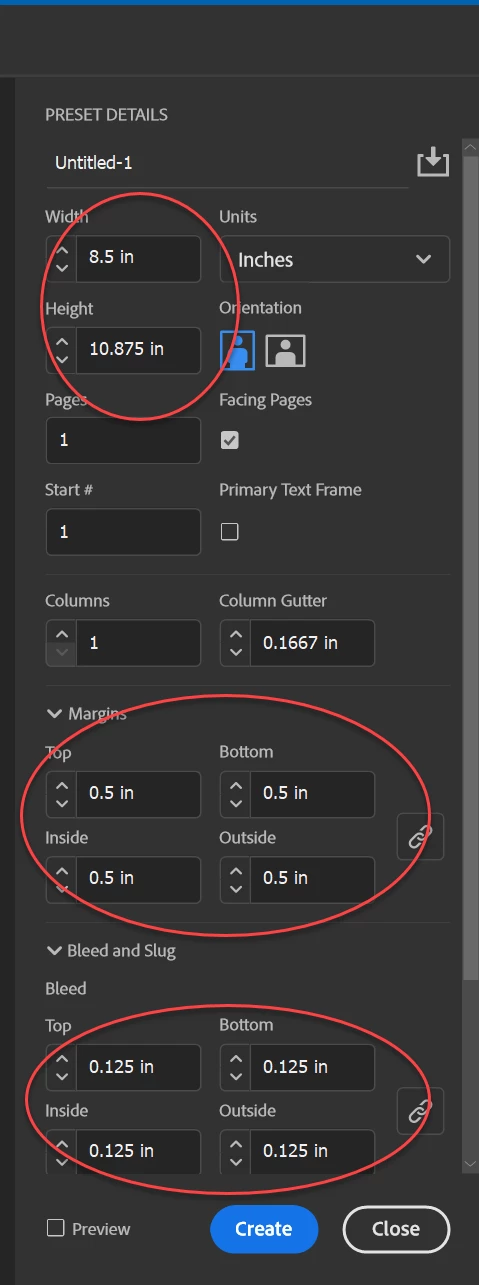Screen dimensions: 479x1285
Task: Toggle the margins chain link icon
Action: [x=421, y=837]
